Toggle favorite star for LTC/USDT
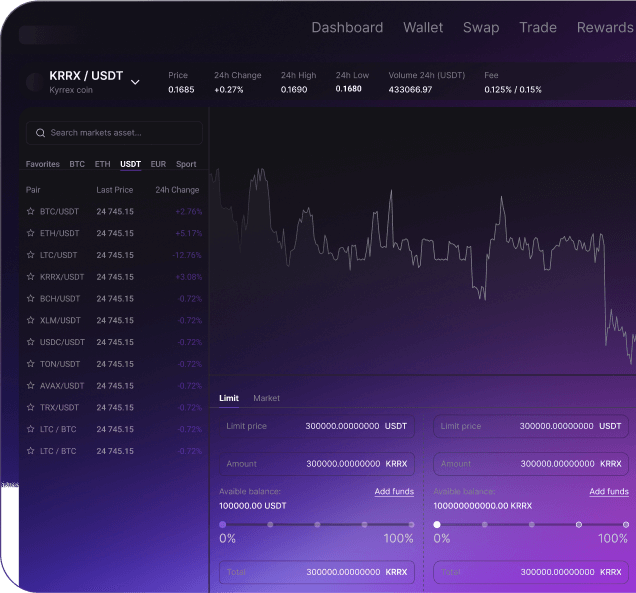 [31, 255]
